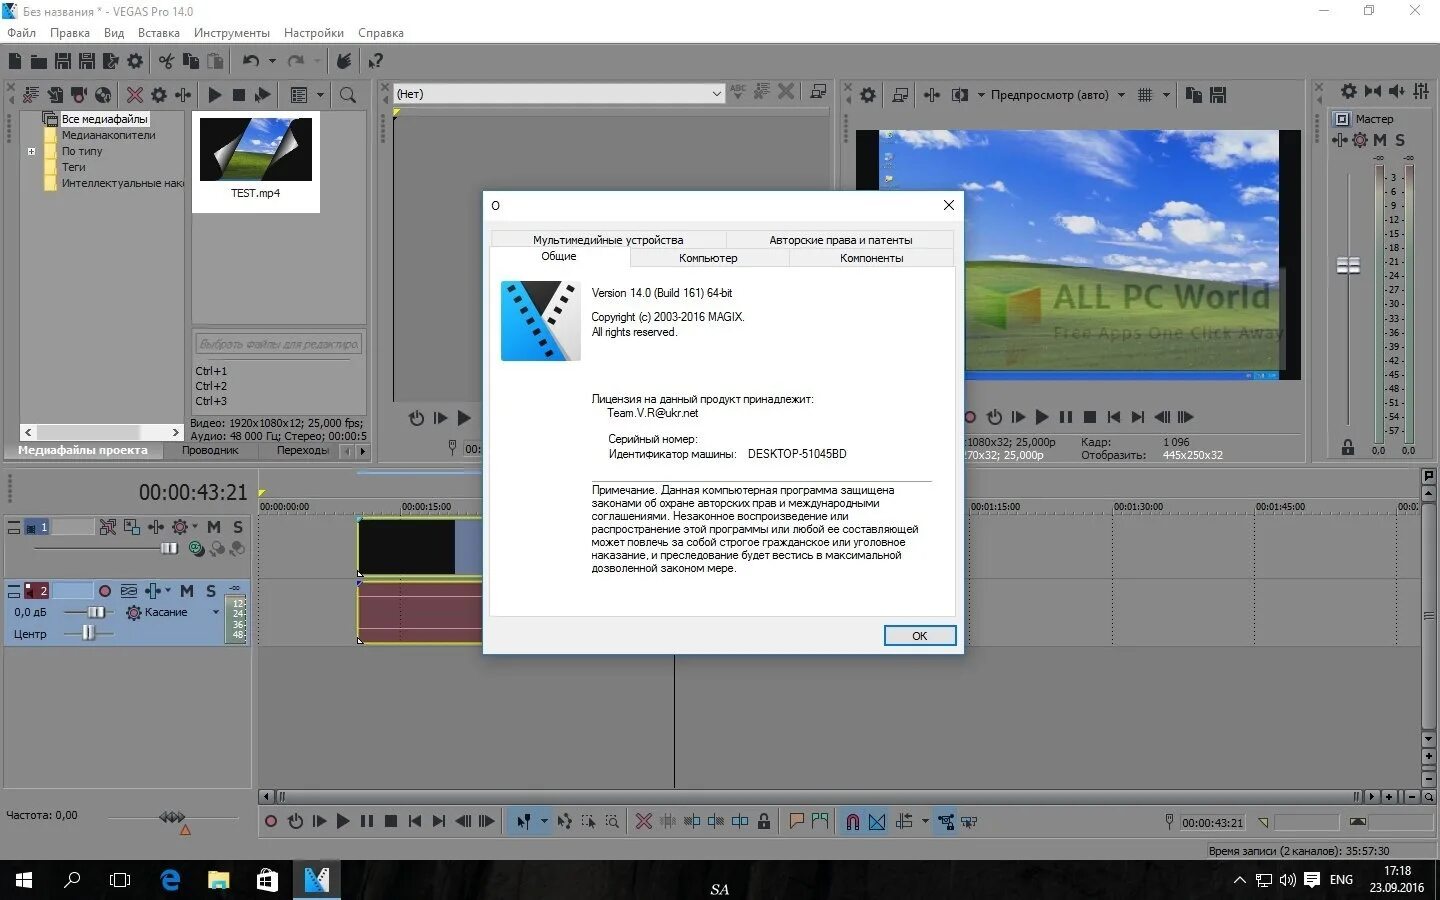The image size is (1440, 900).
Task: Click the What's This help icon
Action: [376, 61]
